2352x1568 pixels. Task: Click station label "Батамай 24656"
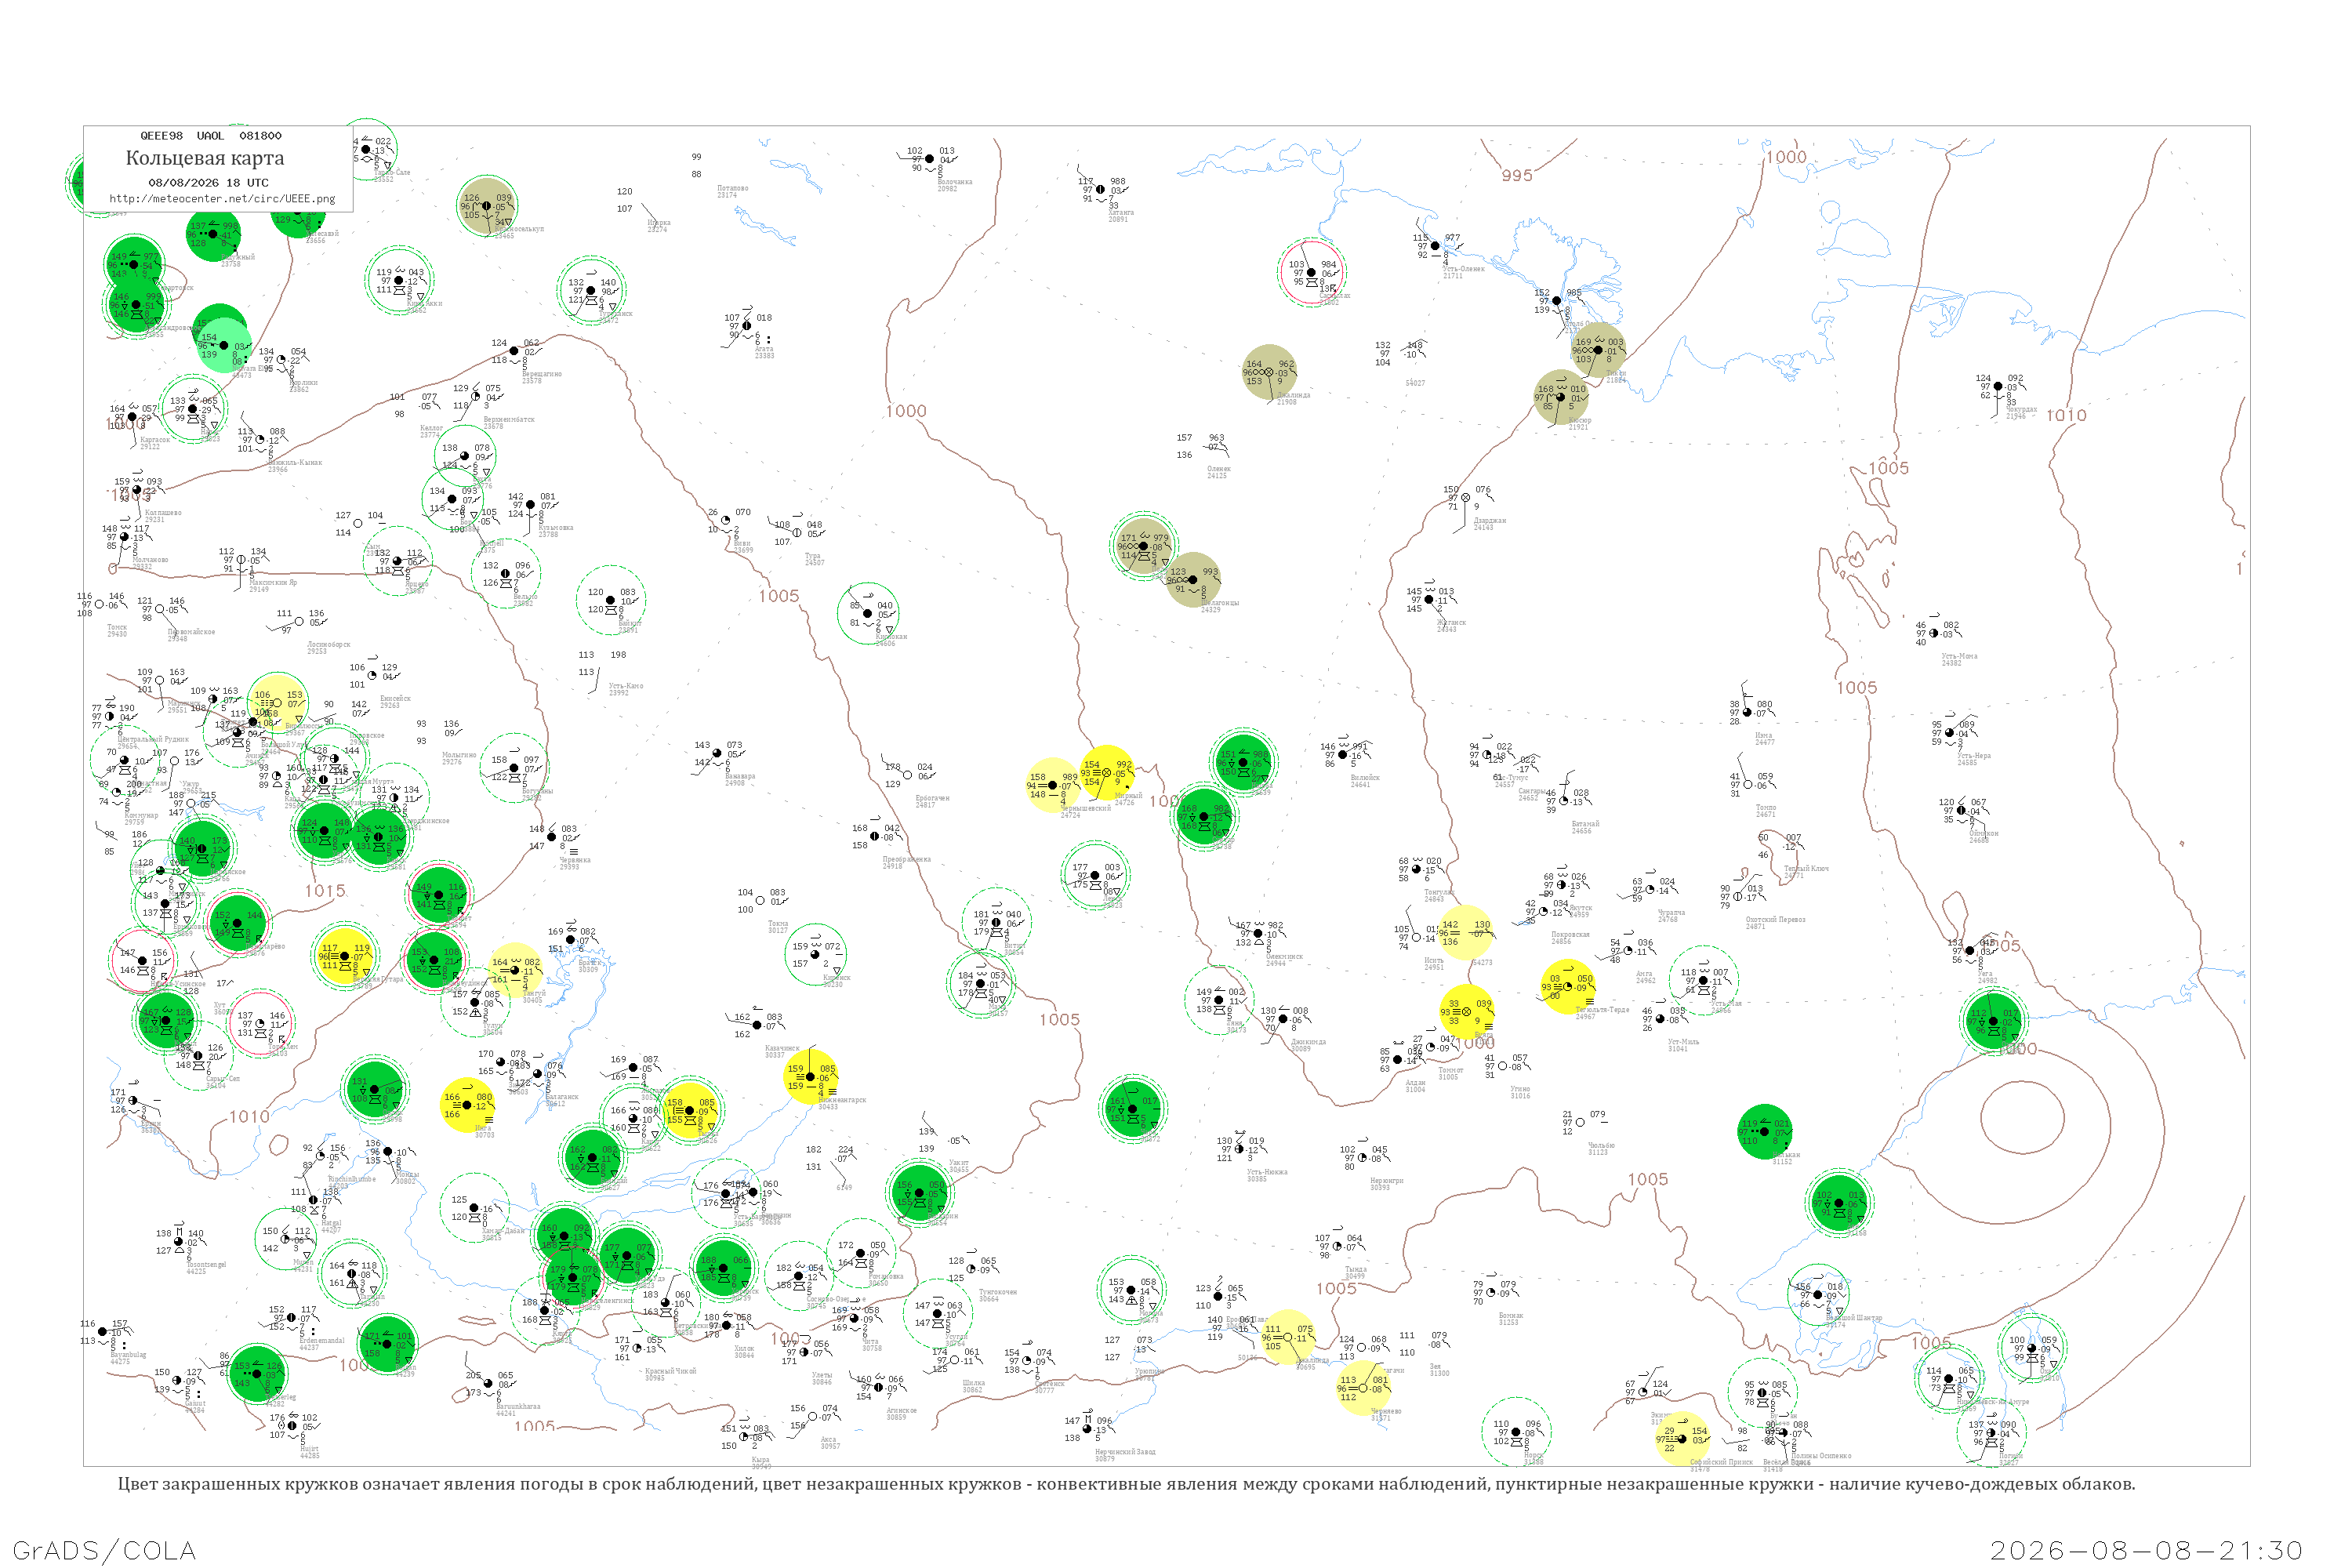[x=1585, y=827]
